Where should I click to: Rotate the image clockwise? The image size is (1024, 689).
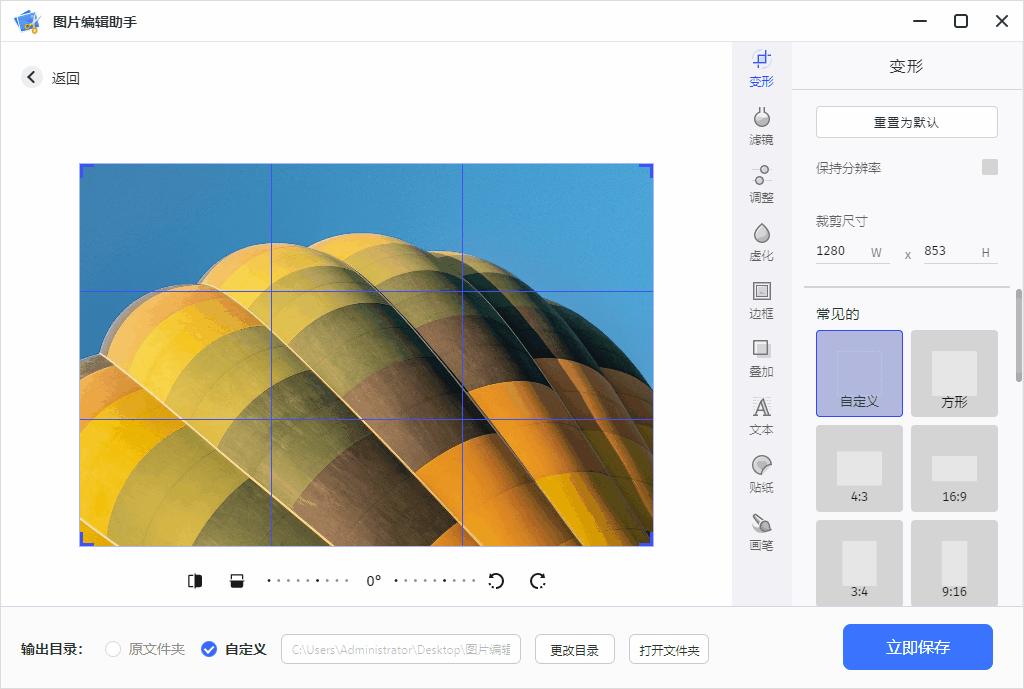[537, 580]
